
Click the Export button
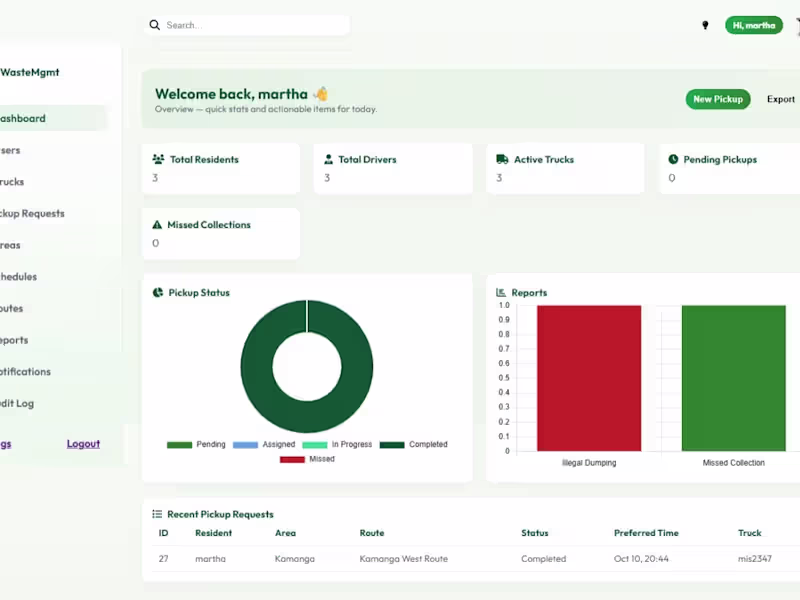(x=781, y=99)
